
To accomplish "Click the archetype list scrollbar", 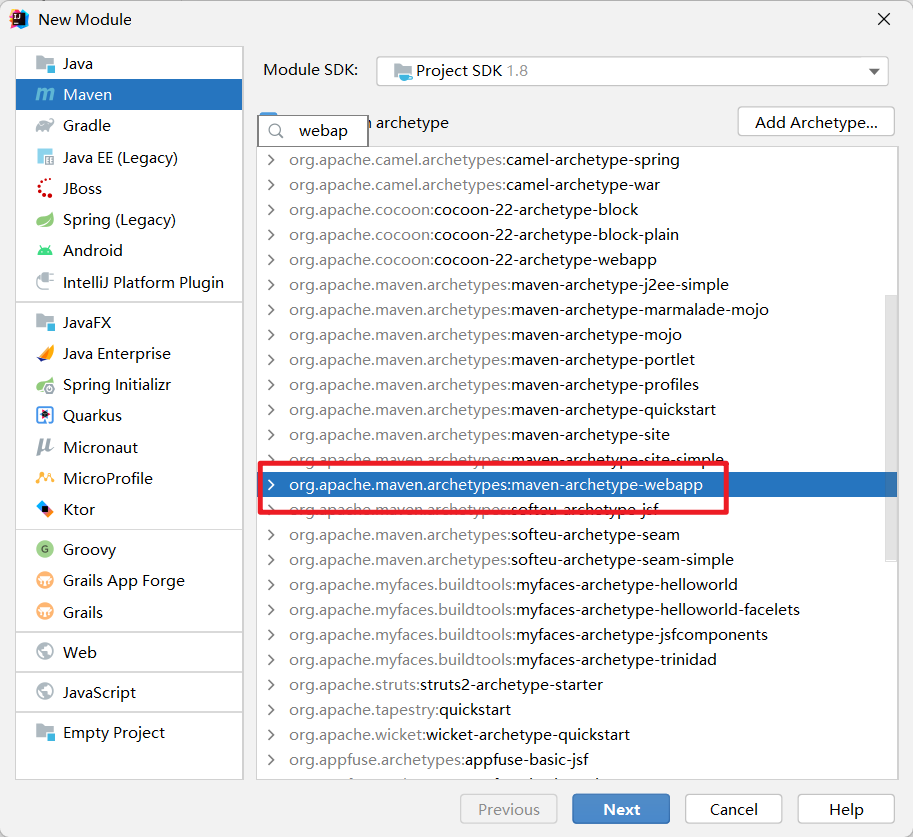I will pyautogui.click(x=890, y=428).
